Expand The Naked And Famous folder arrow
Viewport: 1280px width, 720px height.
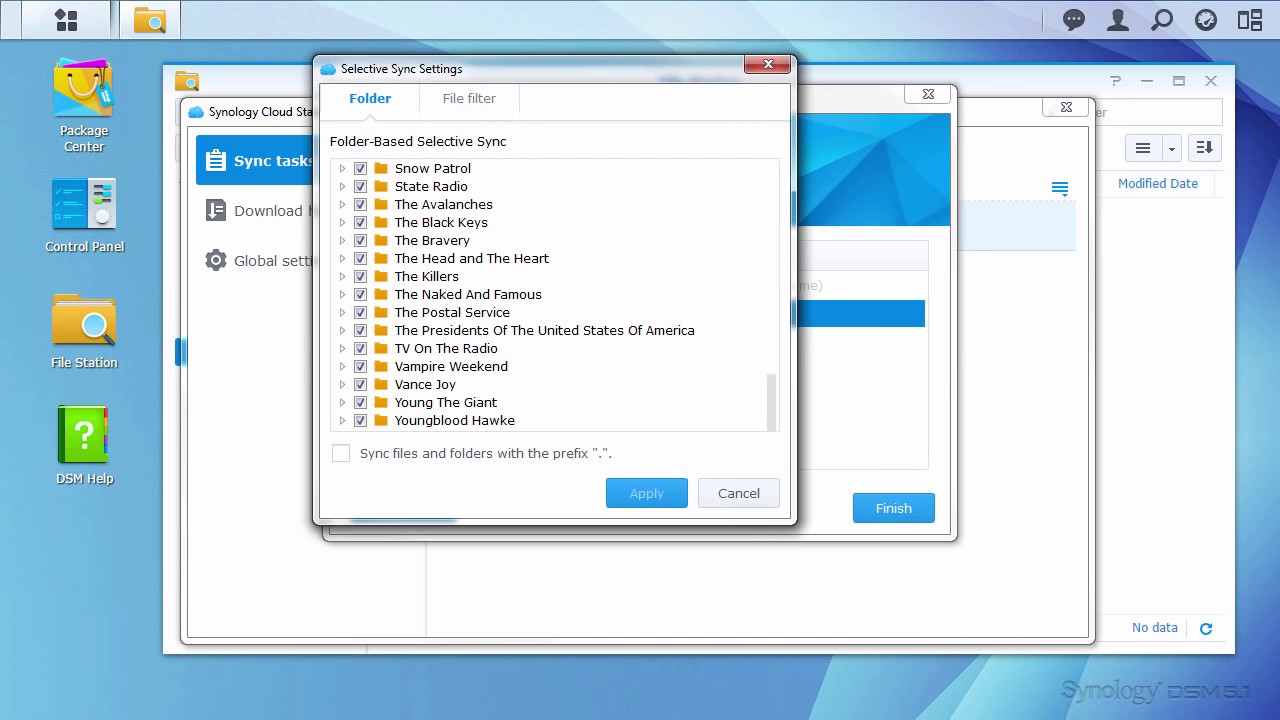342,294
